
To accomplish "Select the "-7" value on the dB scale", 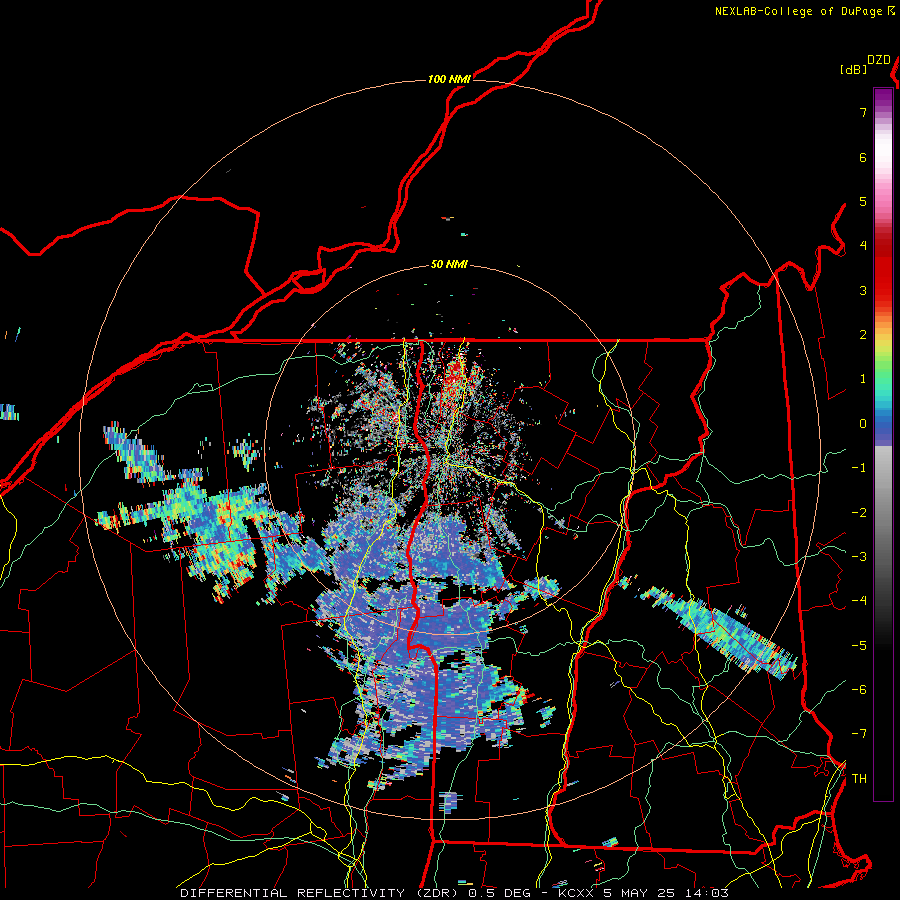I will click(x=859, y=734).
